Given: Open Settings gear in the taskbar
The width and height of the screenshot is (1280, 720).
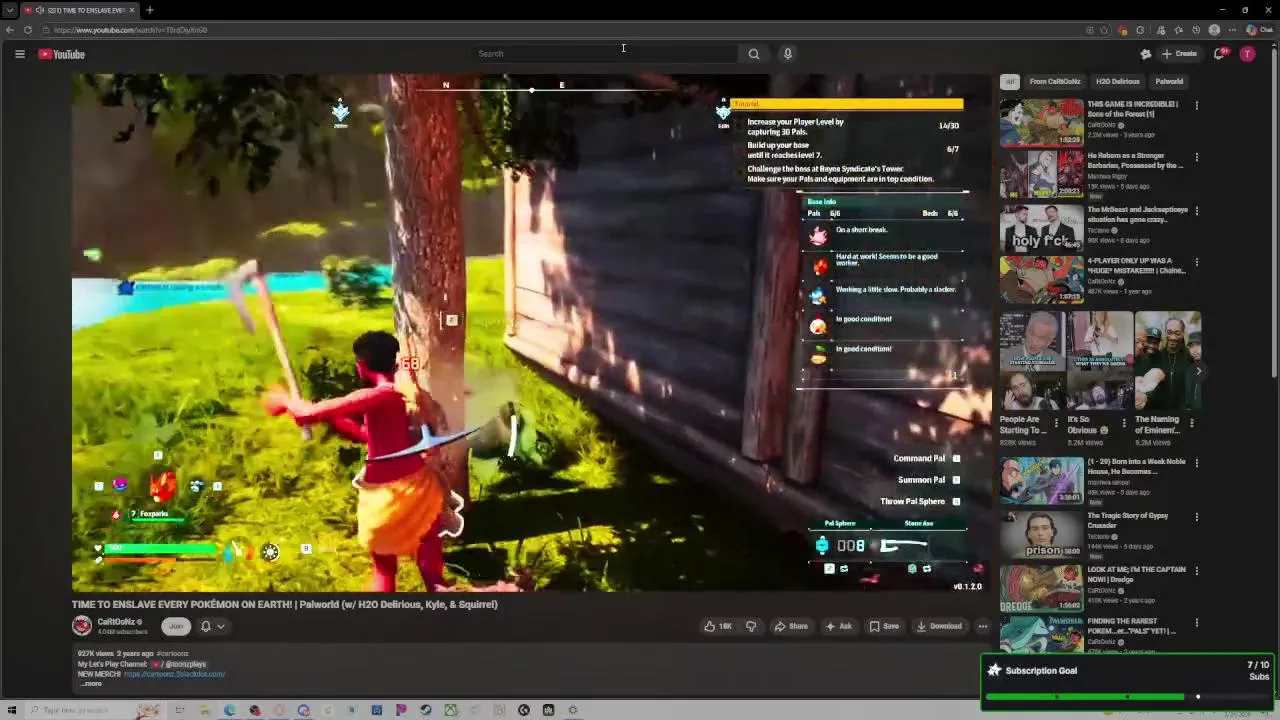Looking at the screenshot, I should click(573, 710).
